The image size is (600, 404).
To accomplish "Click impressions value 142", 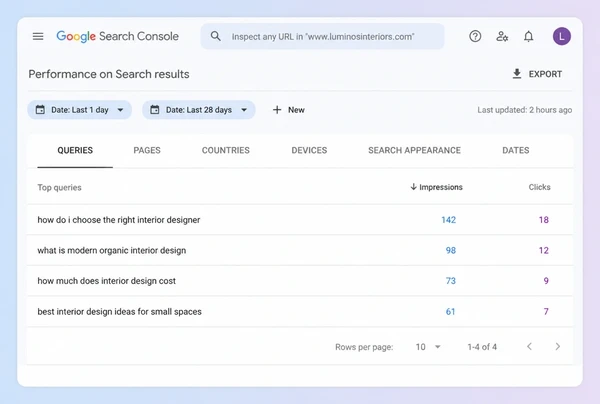I will pos(448,220).
